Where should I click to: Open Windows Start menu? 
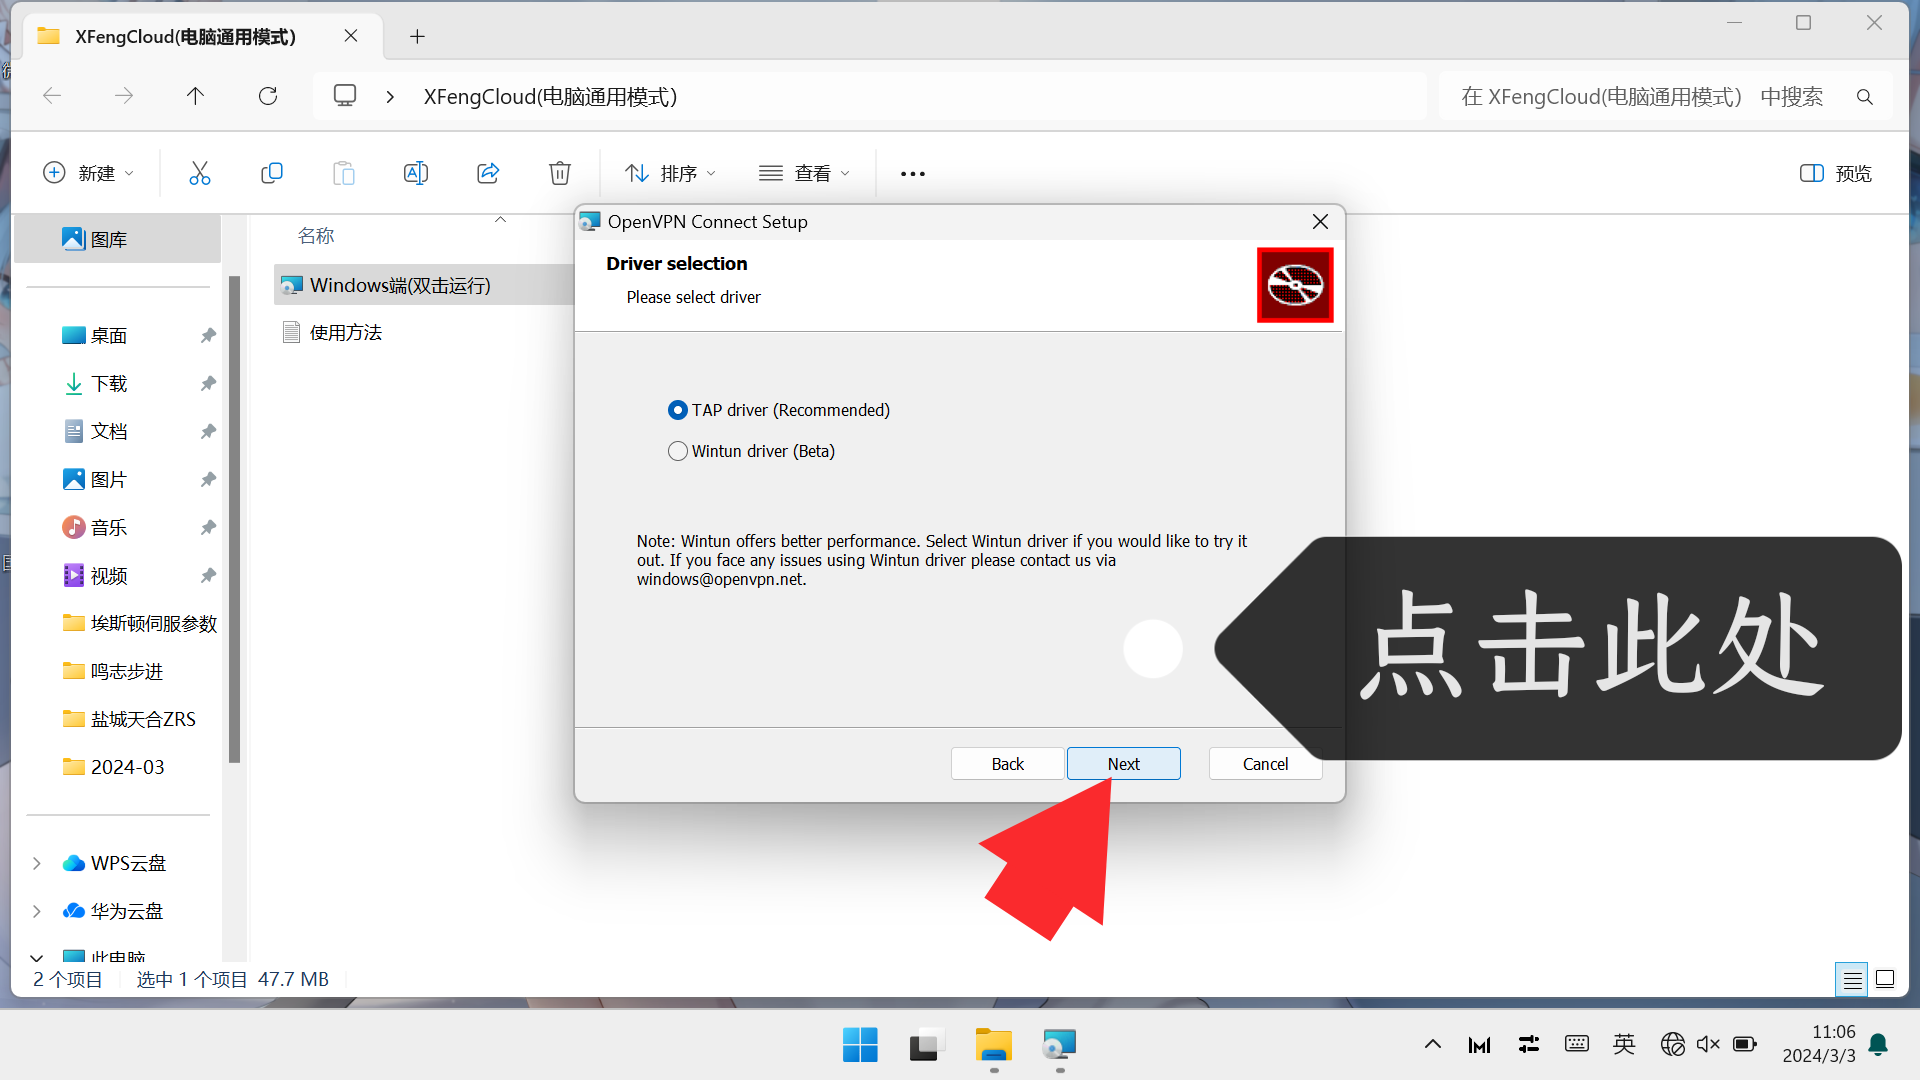860,1045
